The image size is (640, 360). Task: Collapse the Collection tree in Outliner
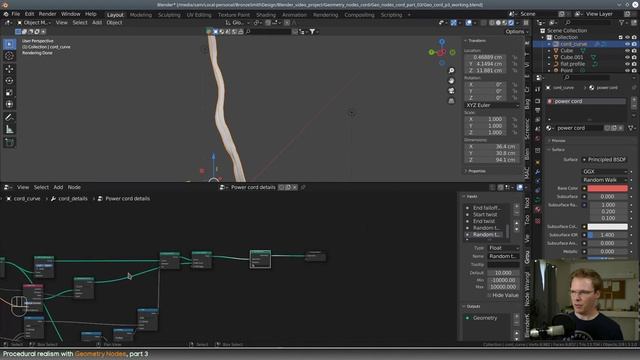(x=543, y=37)
